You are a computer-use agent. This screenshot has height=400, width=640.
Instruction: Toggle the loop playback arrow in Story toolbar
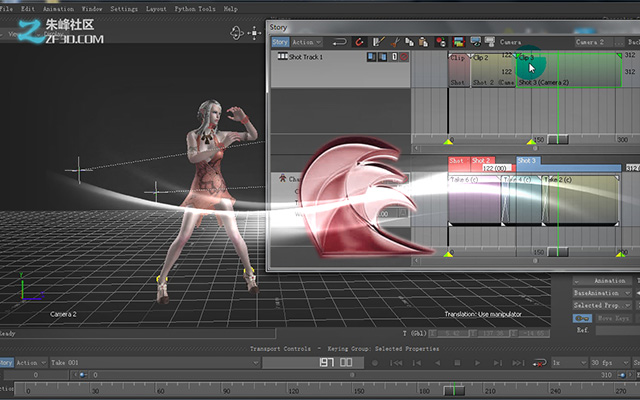(339, 42)
